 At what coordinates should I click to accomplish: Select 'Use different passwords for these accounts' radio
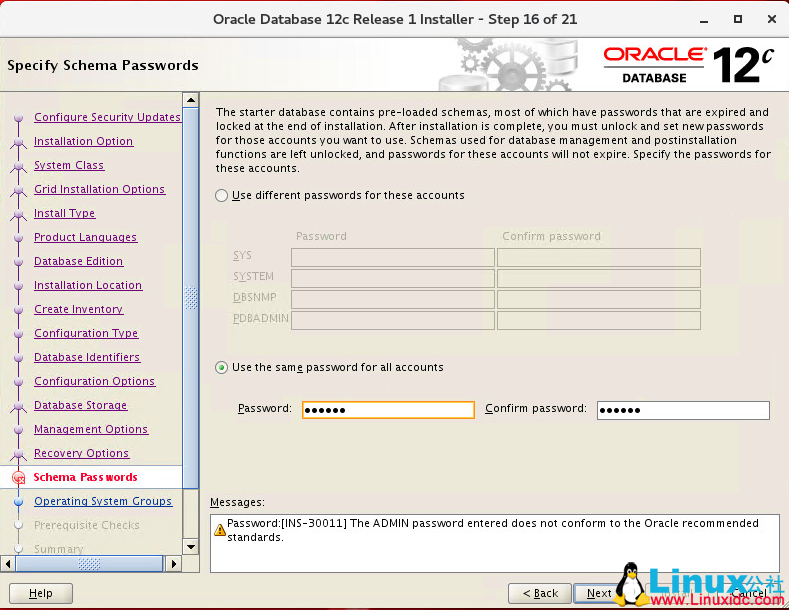(x=221, y=195)
